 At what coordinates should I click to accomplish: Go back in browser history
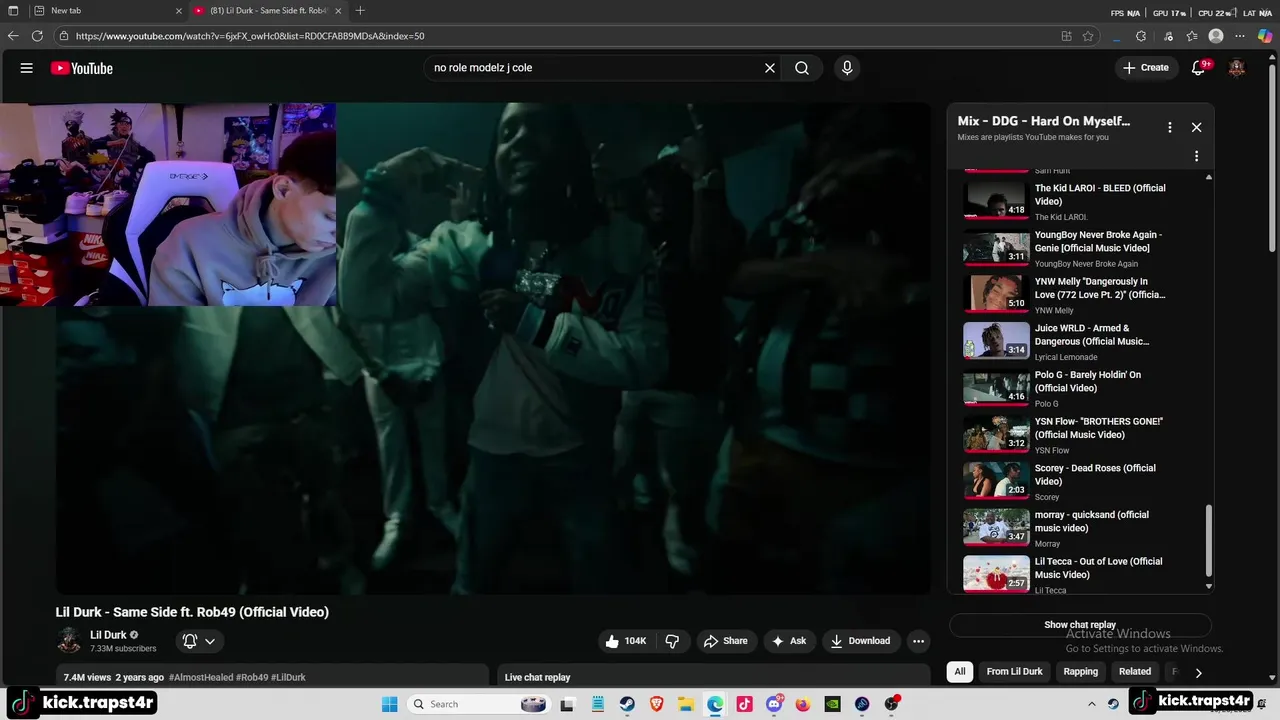pos(13,36)
